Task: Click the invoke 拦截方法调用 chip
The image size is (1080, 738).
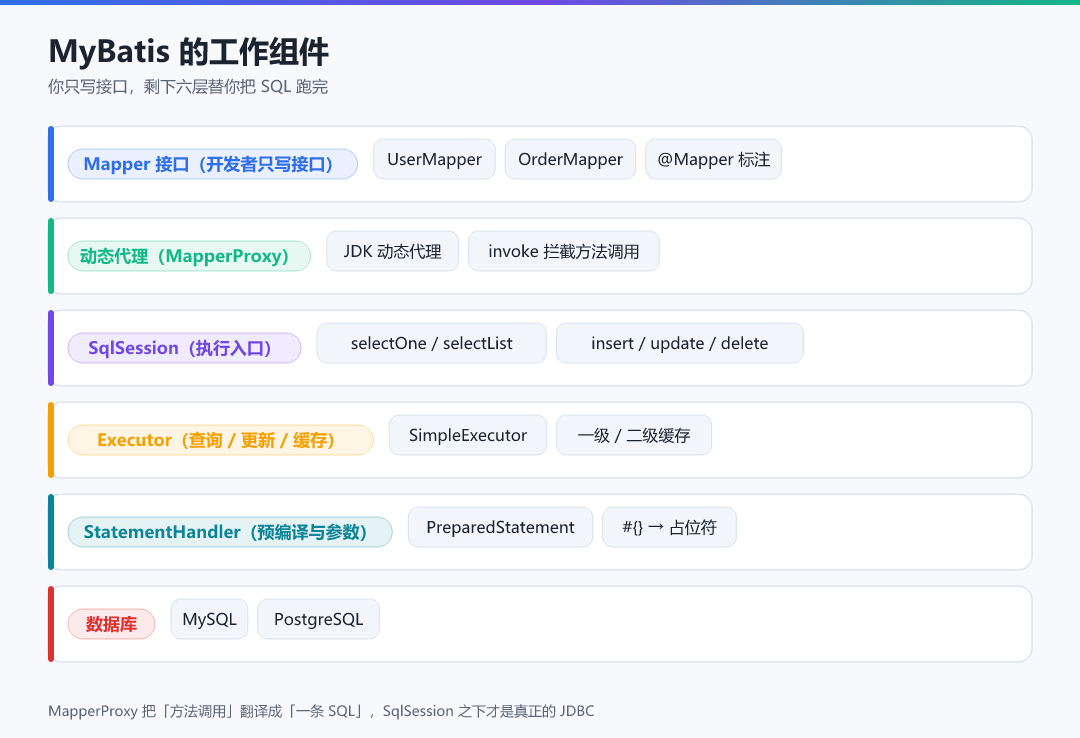Action: click(x=564, y=251)
